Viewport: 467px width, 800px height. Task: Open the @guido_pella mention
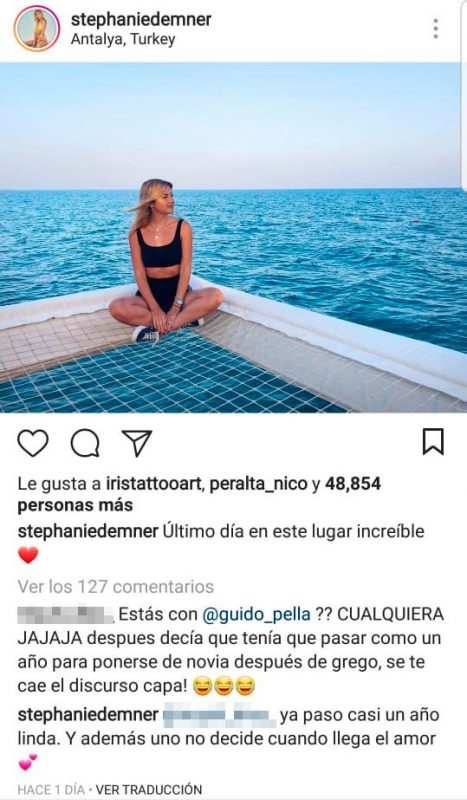pos(256,614)
